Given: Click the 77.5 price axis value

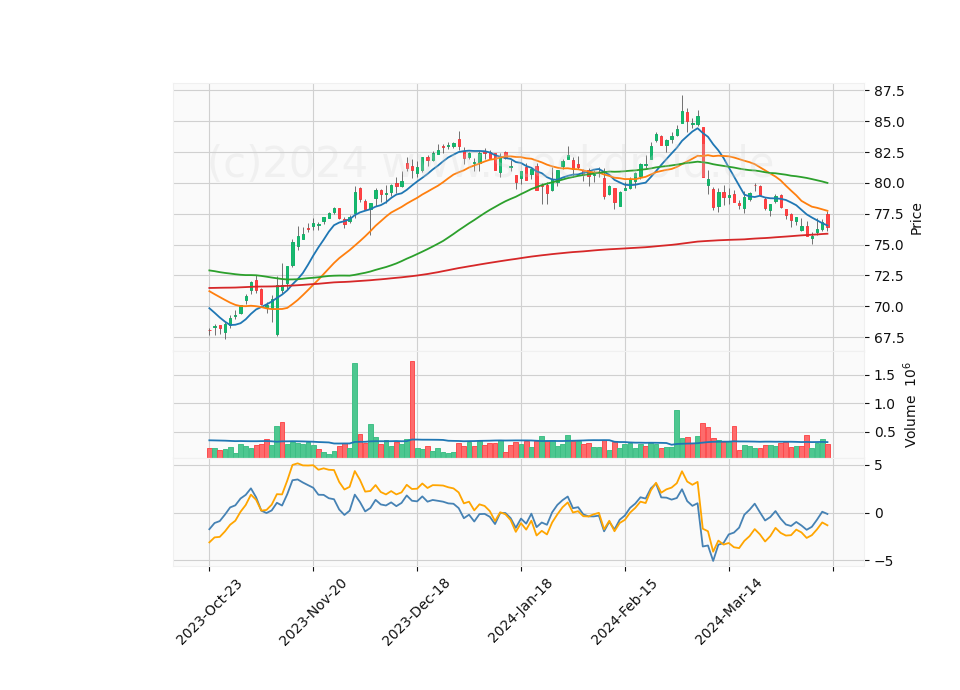Looking at the screenshot, I should pyautogui.click(x=888, y=215).
